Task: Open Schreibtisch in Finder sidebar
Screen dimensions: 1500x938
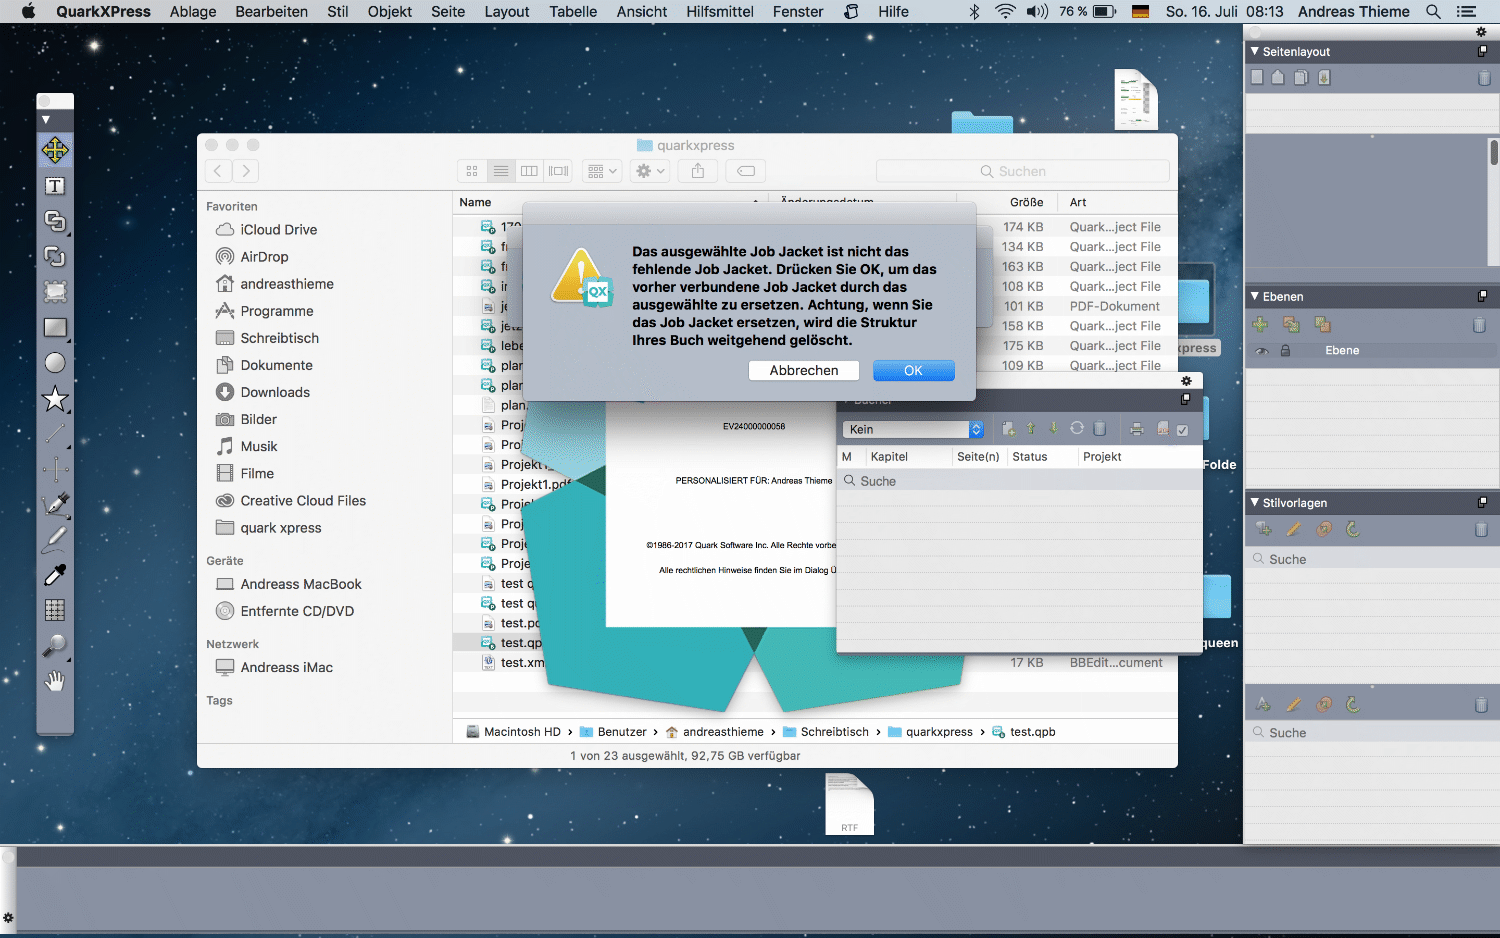Action: [x=279, y=338]
